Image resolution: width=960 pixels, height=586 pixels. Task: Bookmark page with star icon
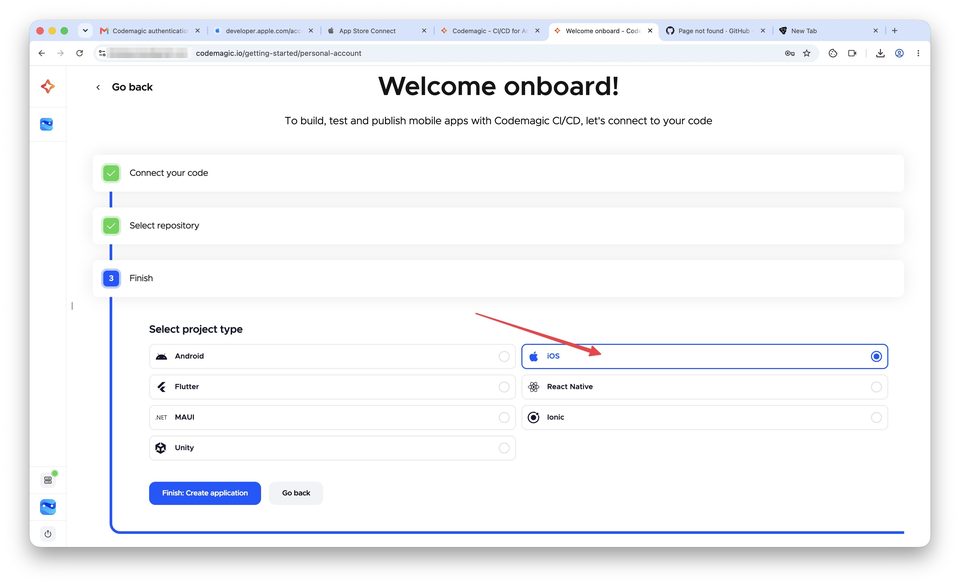[x=807, y=53]
